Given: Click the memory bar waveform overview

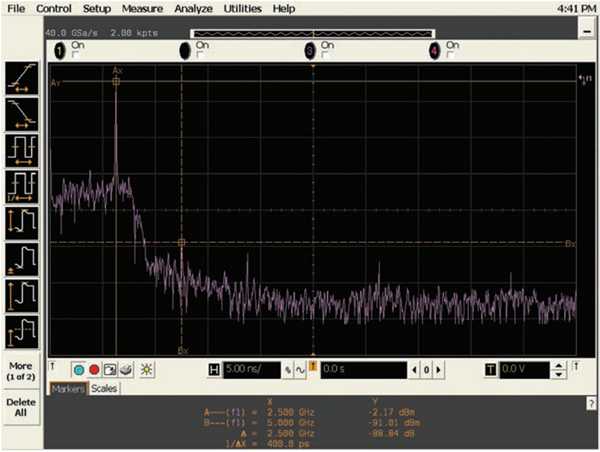Looking at the screenshot, I should (x=312, y=34).
